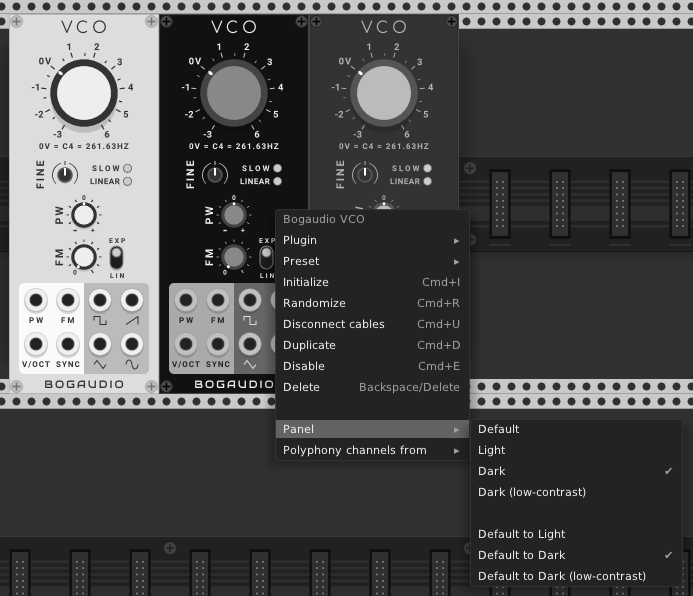Click the V/OCT input jack on light VCO
The image size is (693, 596).
click(36, 344)
